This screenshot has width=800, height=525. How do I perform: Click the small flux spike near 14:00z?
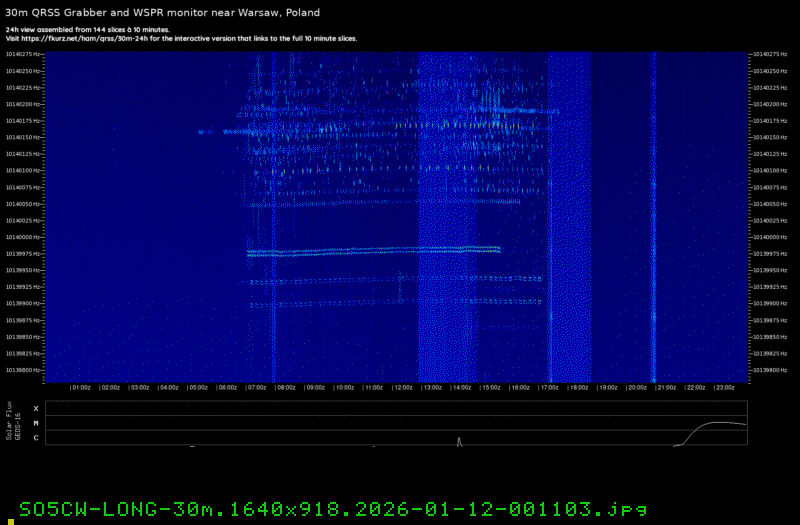pos(459,442)
